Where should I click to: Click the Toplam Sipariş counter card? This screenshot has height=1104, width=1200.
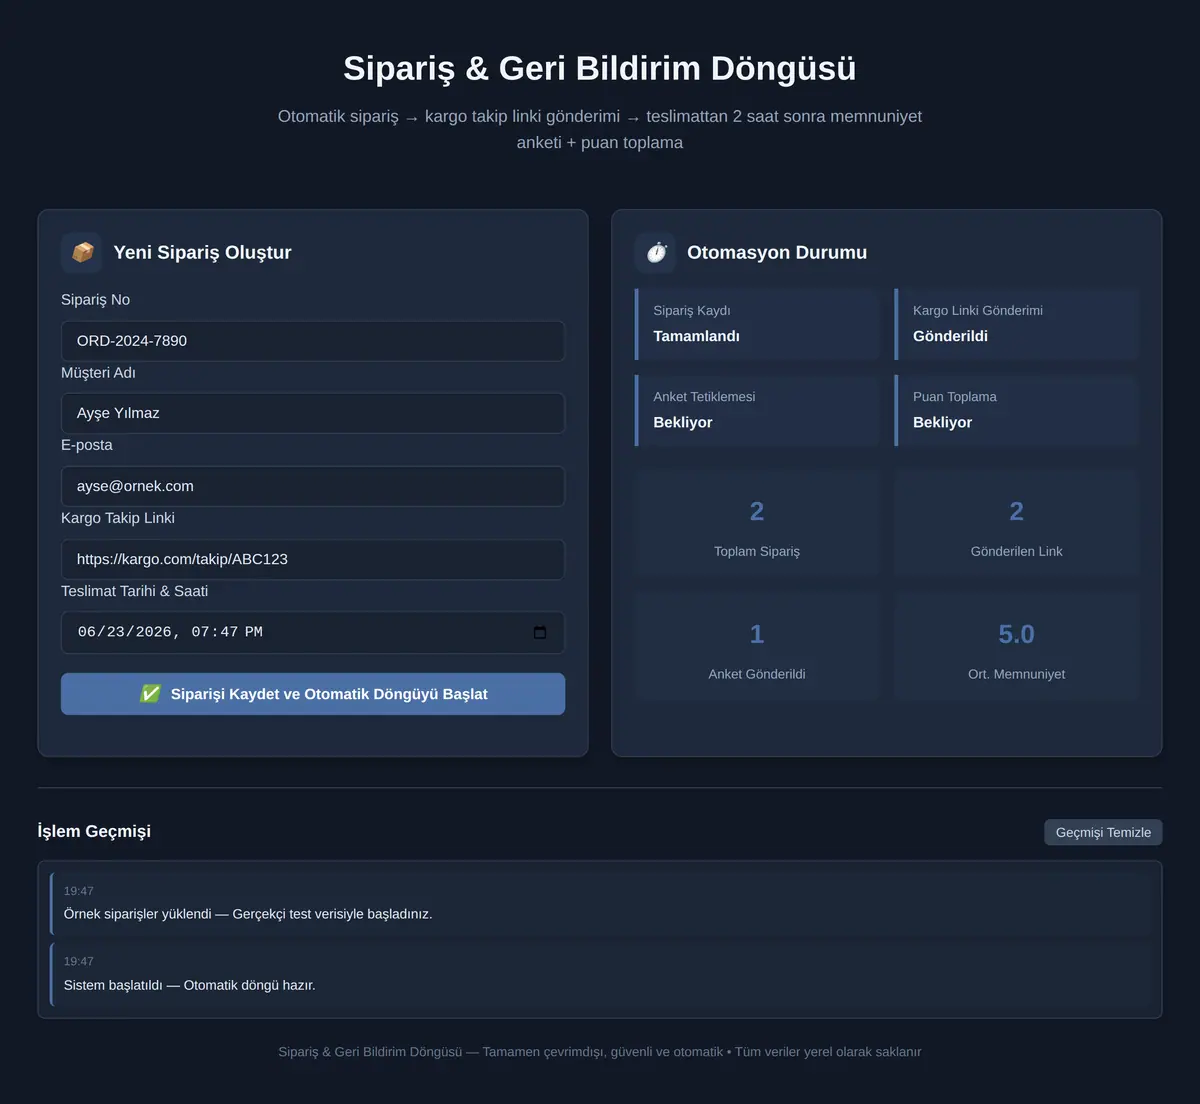(x=757, y=523)
